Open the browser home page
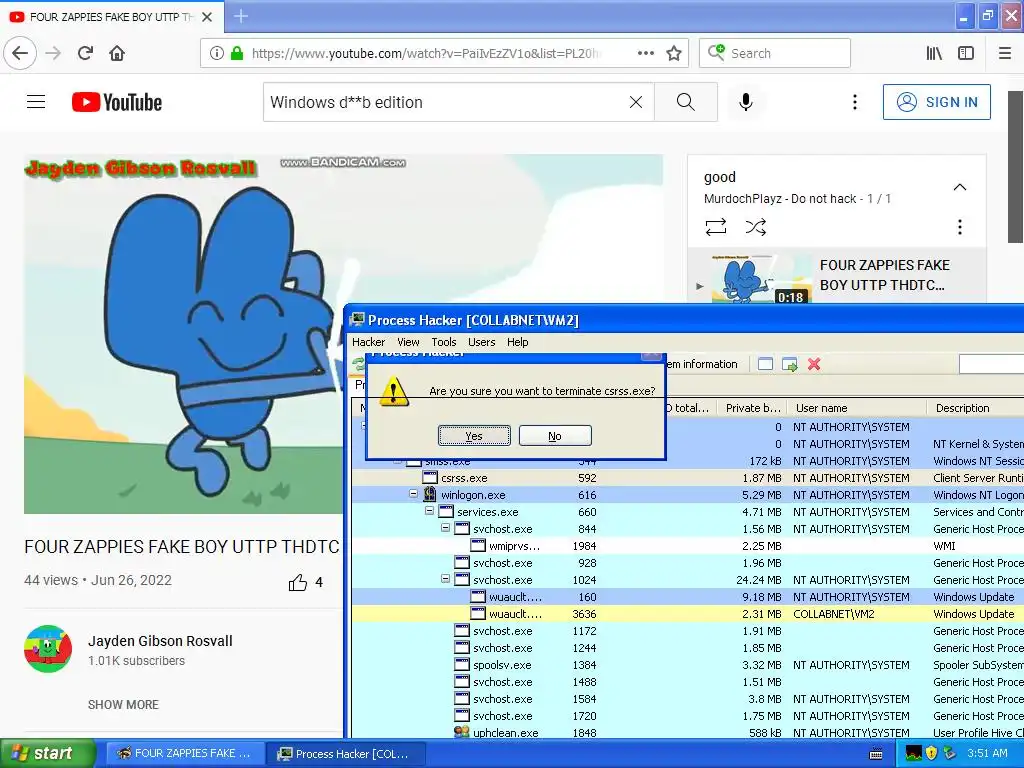The image size is (1024, 768). tap(117, 53)
